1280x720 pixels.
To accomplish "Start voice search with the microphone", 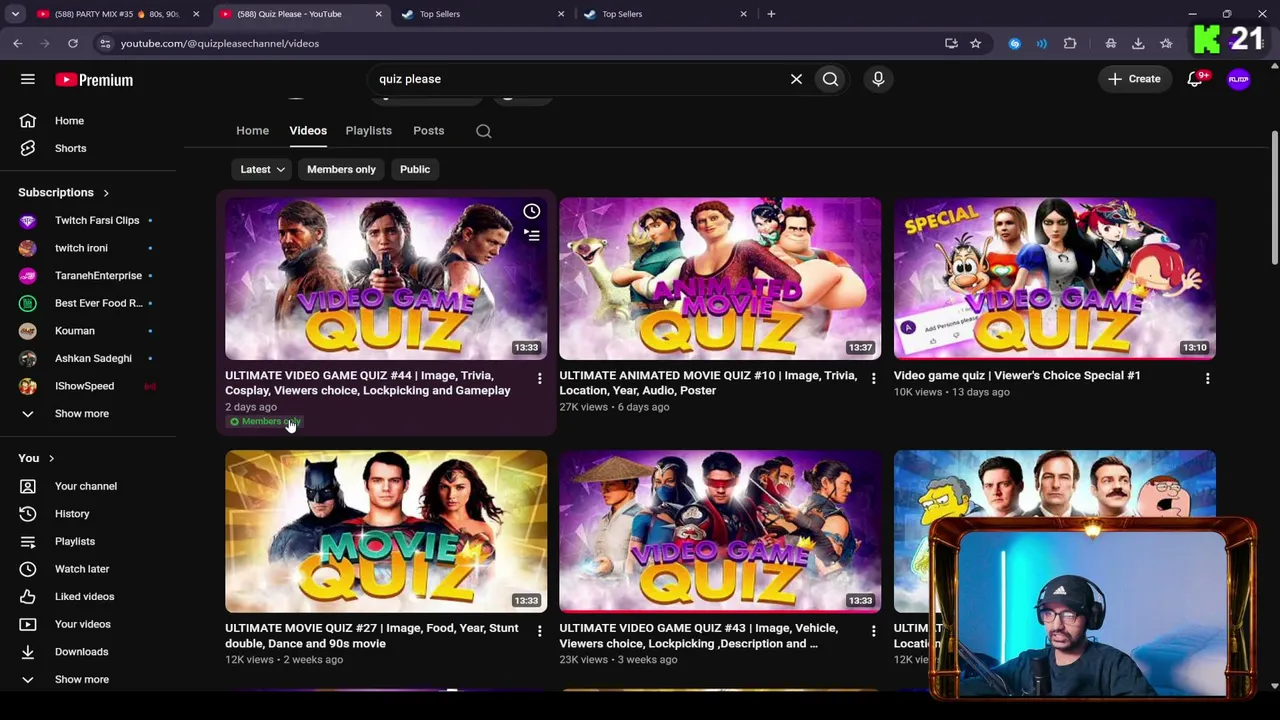I will tap(878, 79).
